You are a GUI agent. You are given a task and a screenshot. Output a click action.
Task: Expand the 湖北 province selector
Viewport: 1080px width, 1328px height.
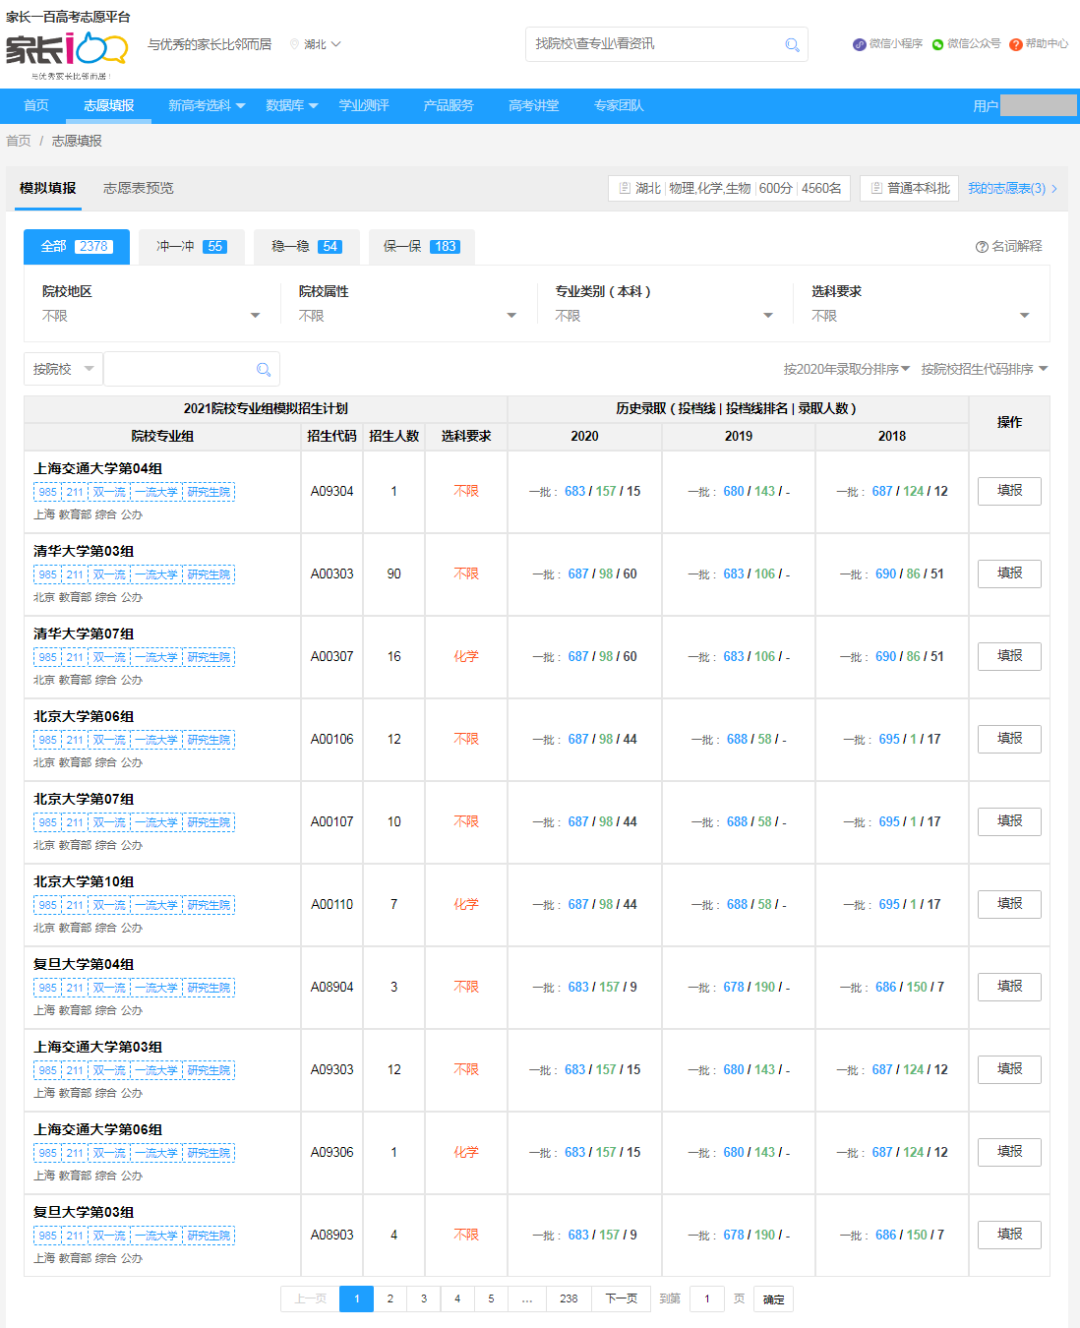click(x=318, y=44)
